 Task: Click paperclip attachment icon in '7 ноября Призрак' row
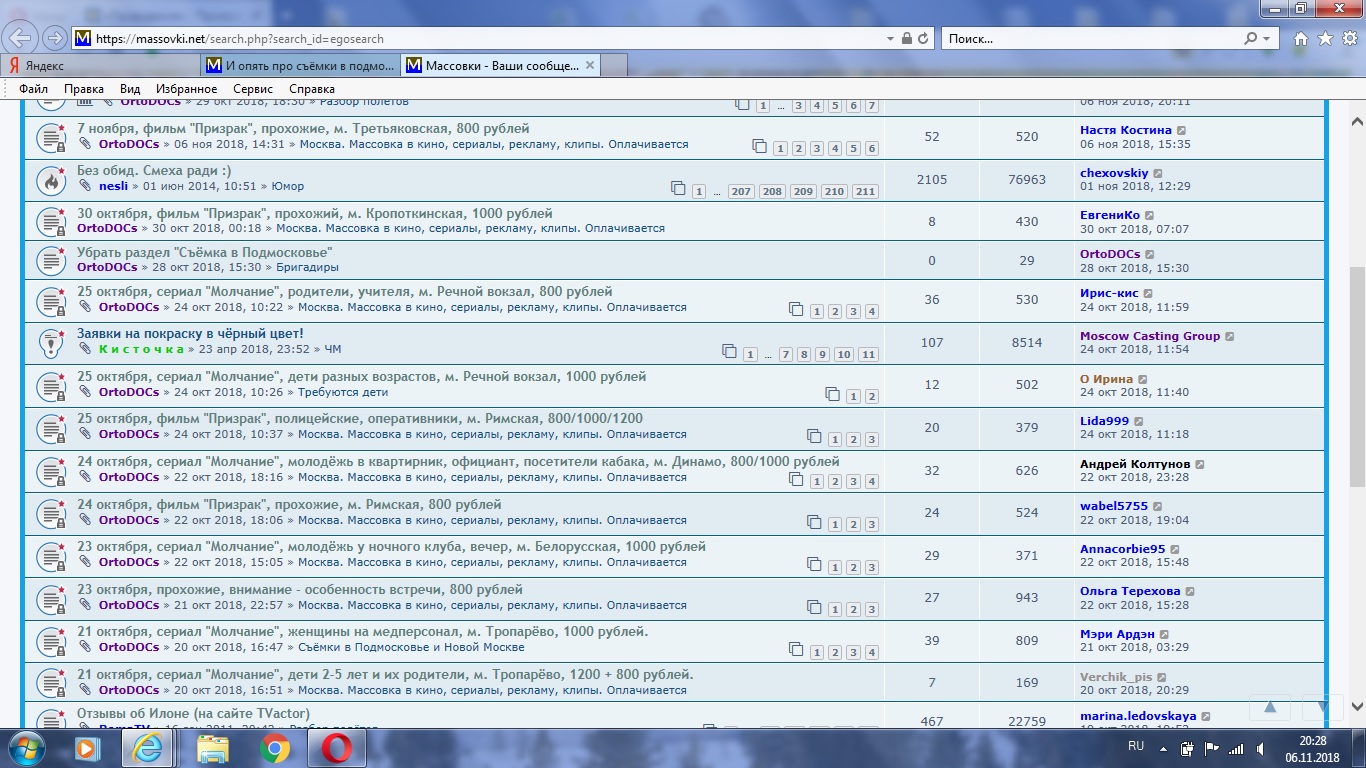point(85,144)
